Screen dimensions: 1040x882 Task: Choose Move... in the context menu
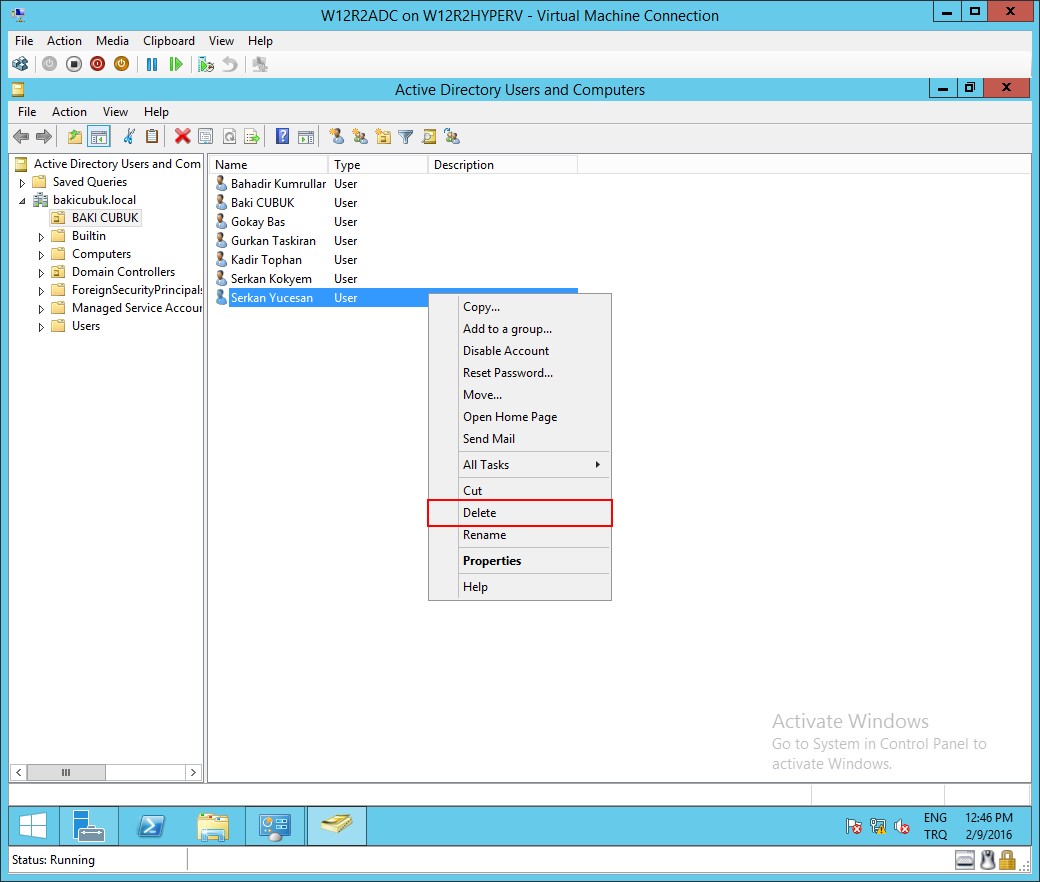[x=520, y=395]
